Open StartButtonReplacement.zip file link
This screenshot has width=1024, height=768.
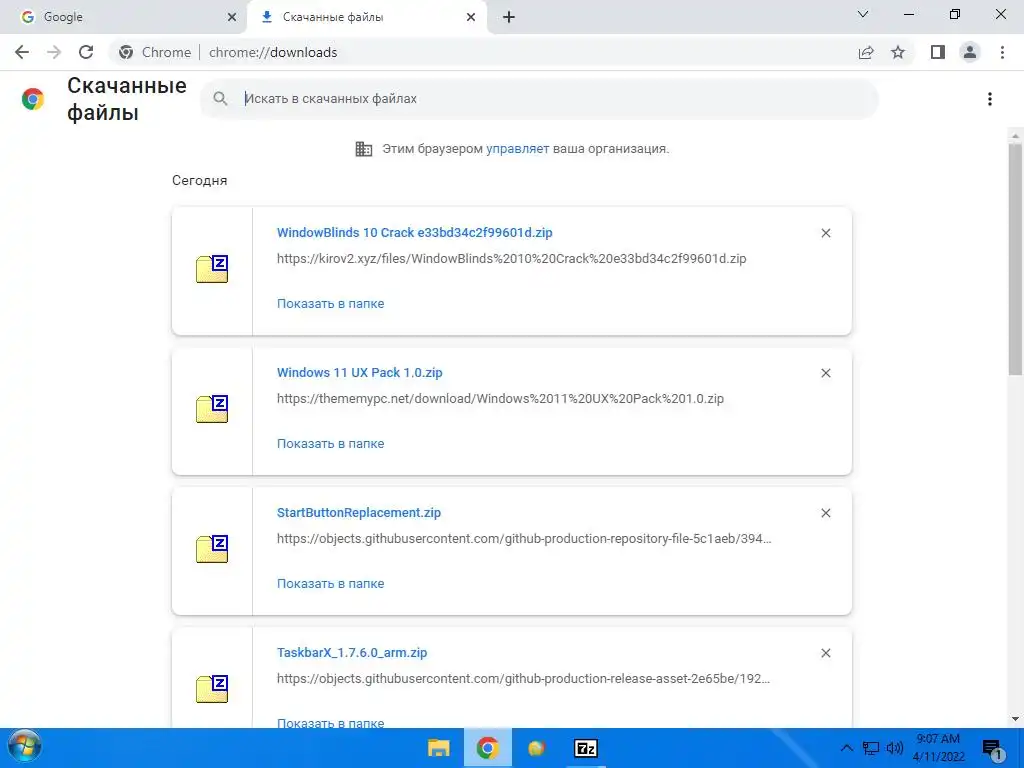pos(359,513)
